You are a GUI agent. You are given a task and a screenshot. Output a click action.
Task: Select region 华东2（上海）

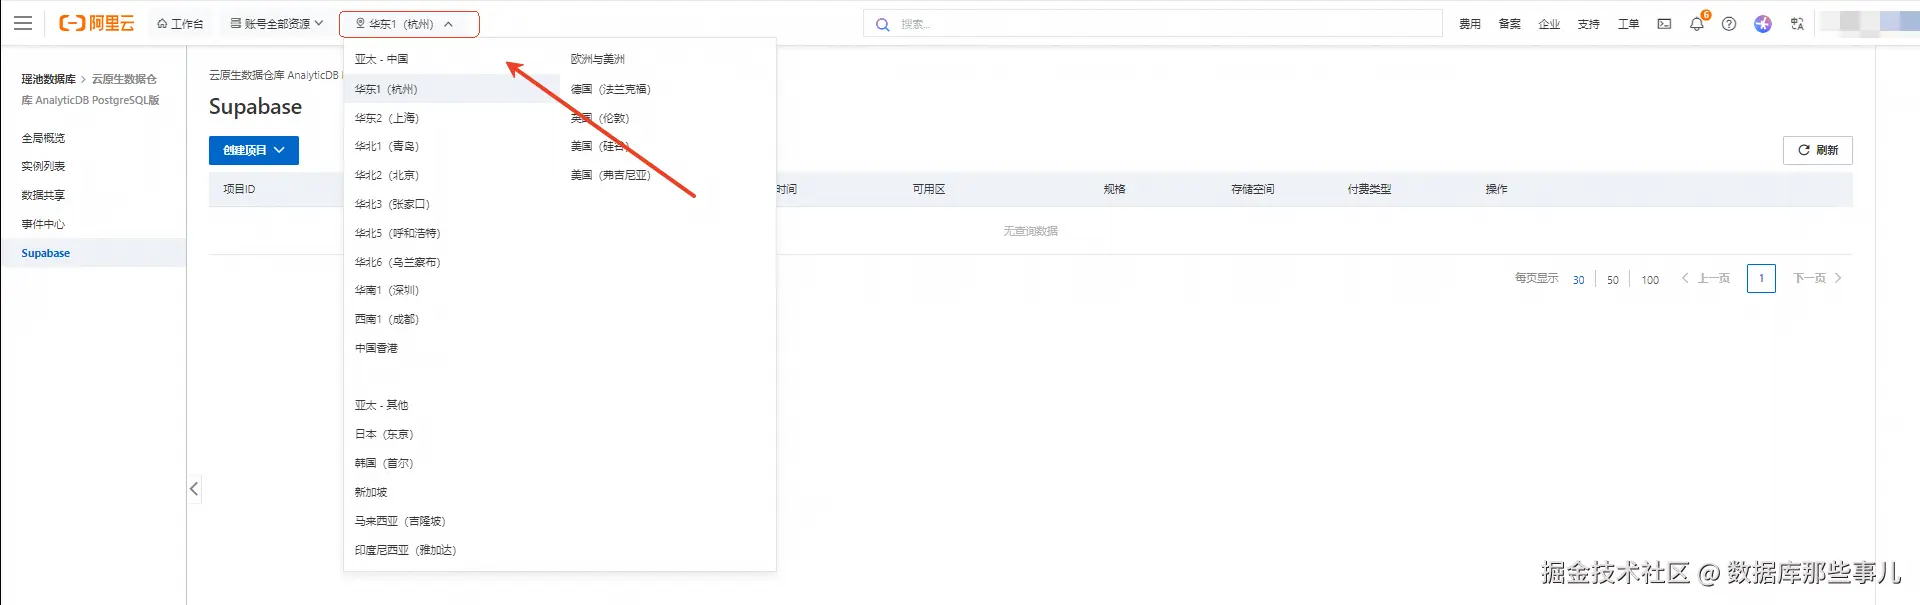tap(387, 118)
